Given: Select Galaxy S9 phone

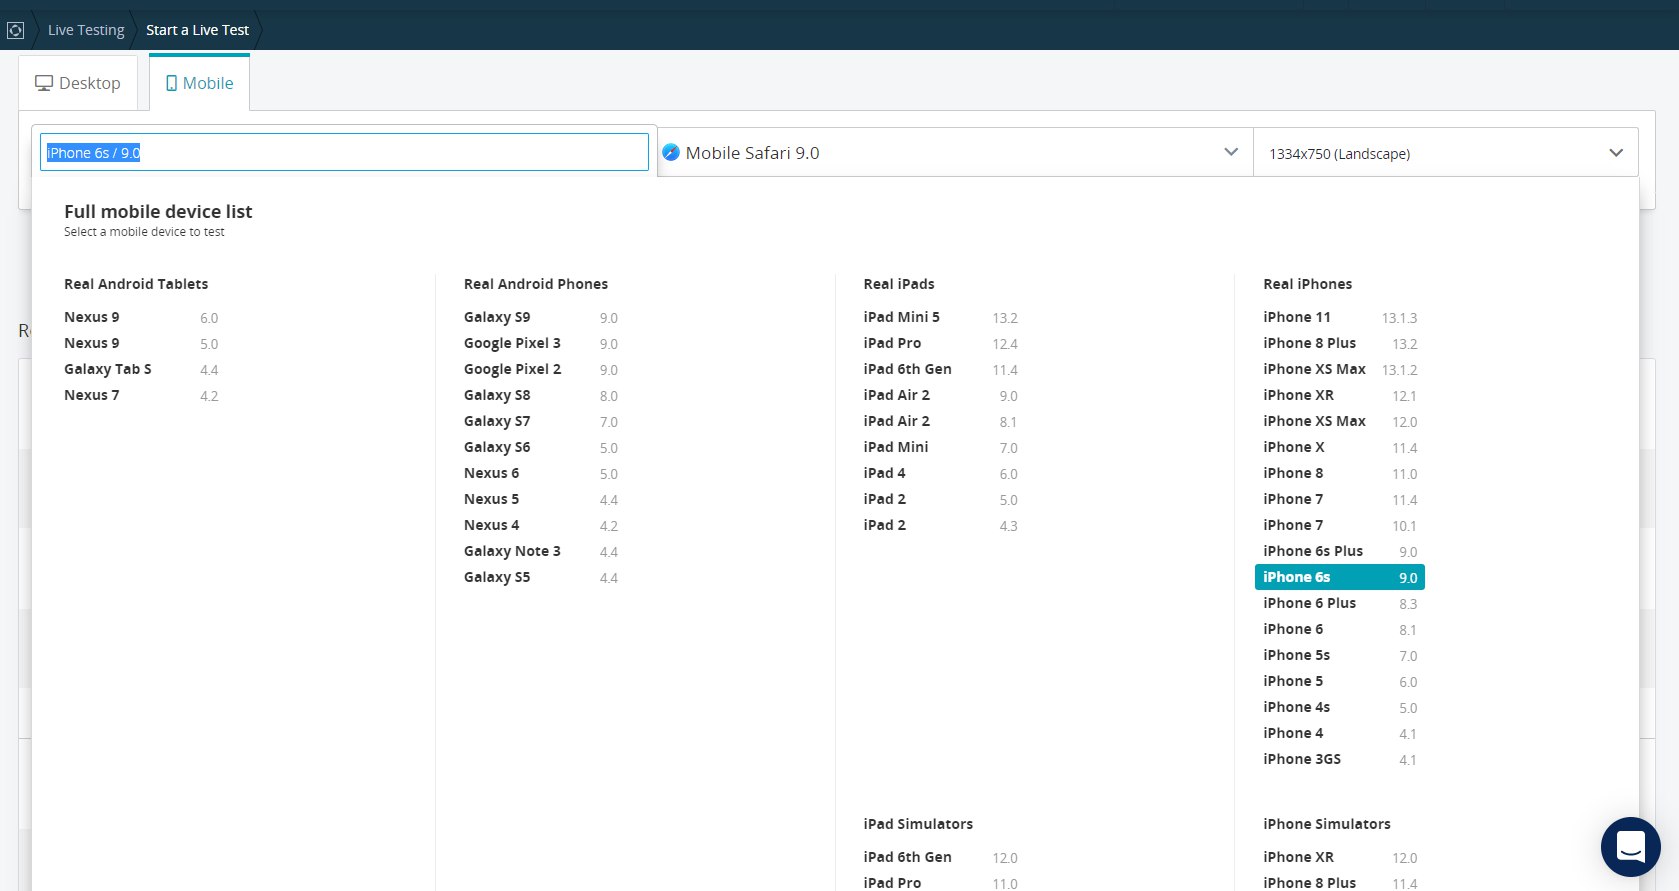Looking at the screenshot, I should 541,317.
